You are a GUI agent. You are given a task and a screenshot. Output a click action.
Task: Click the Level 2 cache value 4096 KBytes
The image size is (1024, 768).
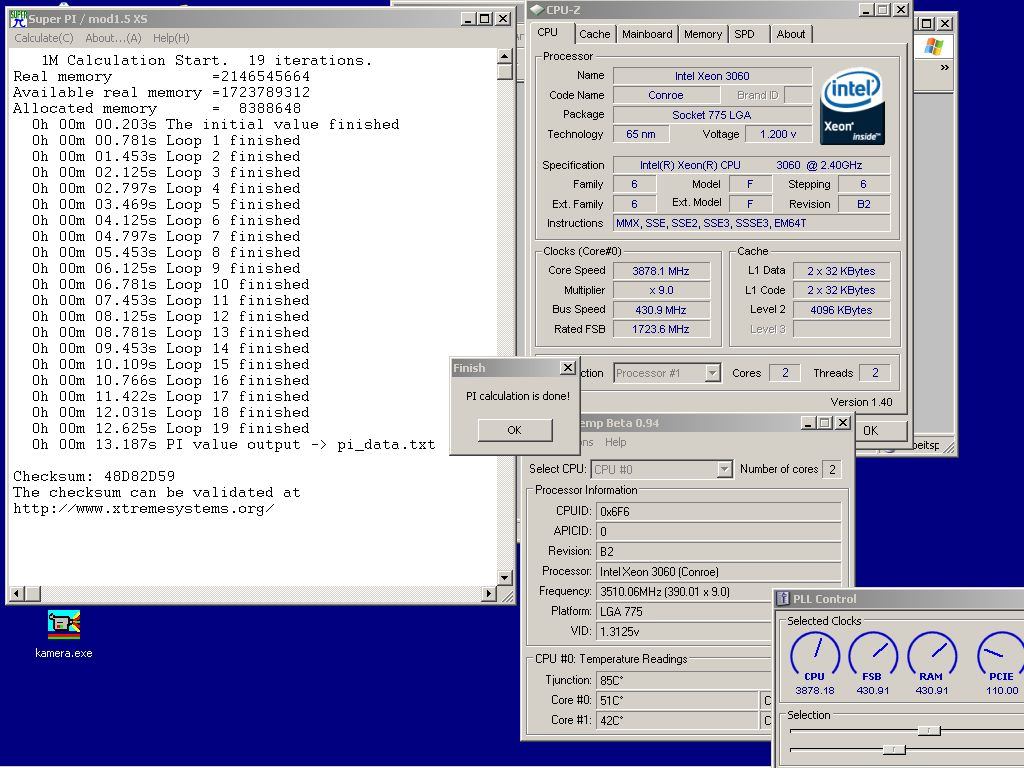841,310
